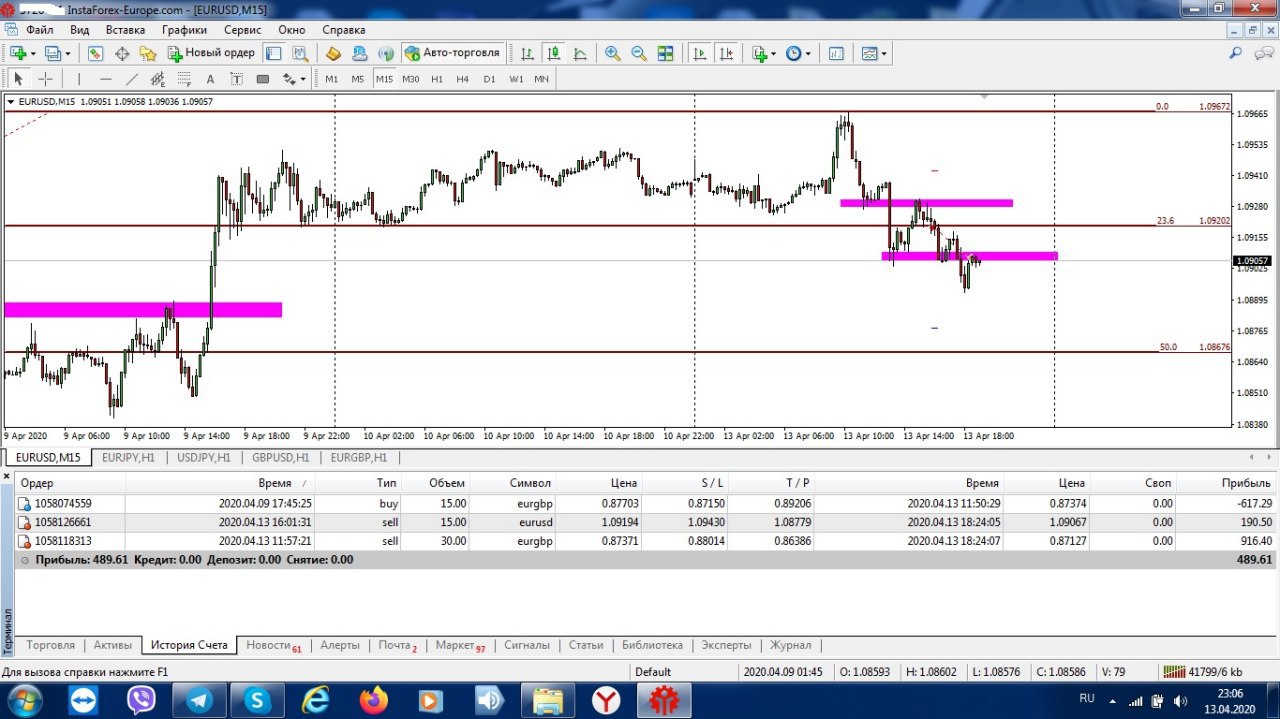Open the Журнал terminal tab
Image resolution: width=1280 pixels, height=719 pixels.
791,645
